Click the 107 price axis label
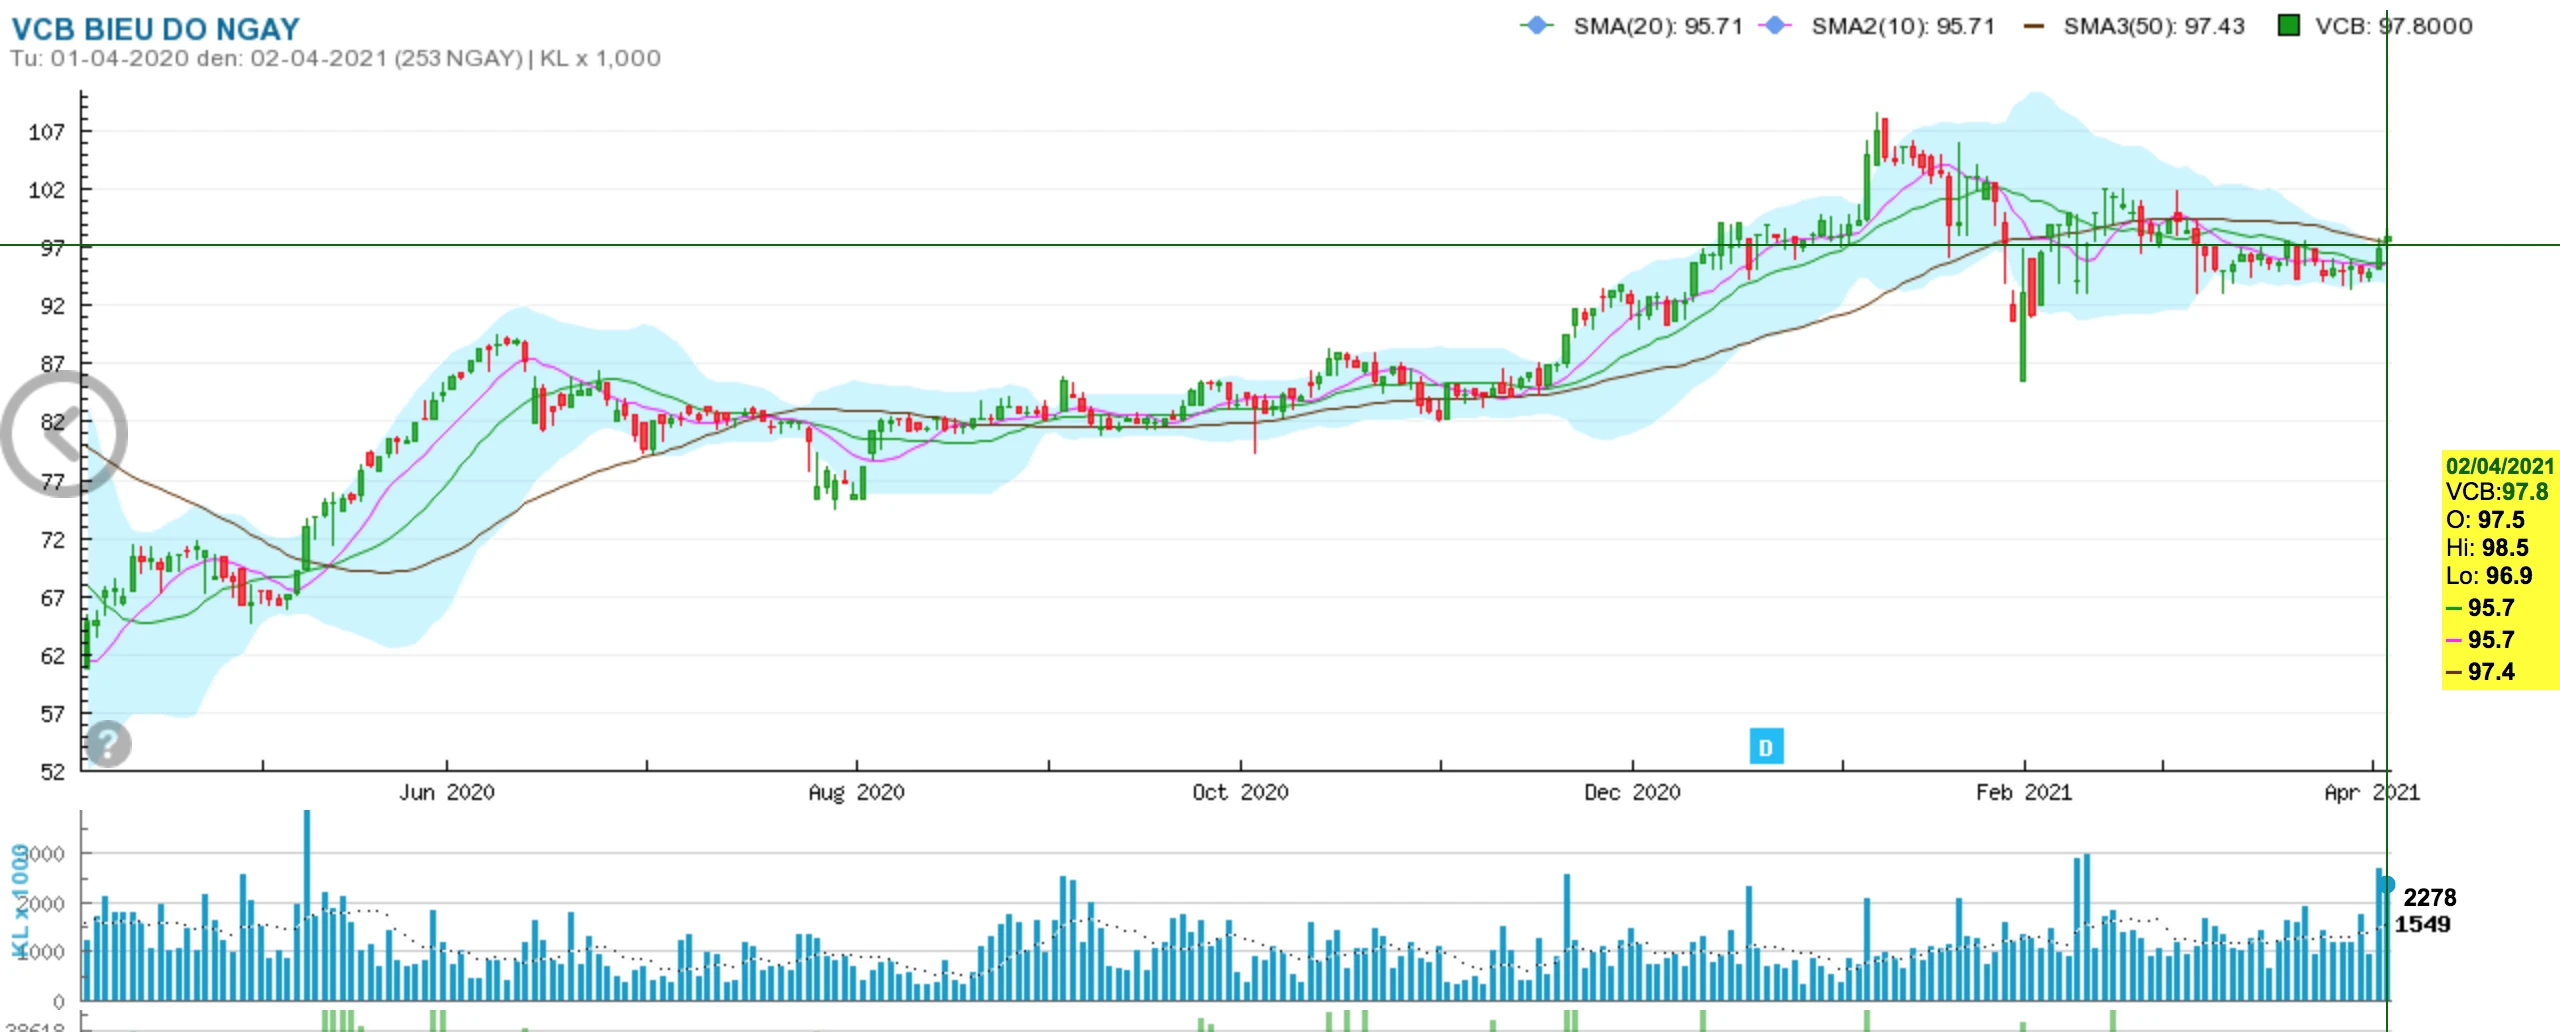Viewport: 2560px width, 1032px height. (x=46, y=132)
